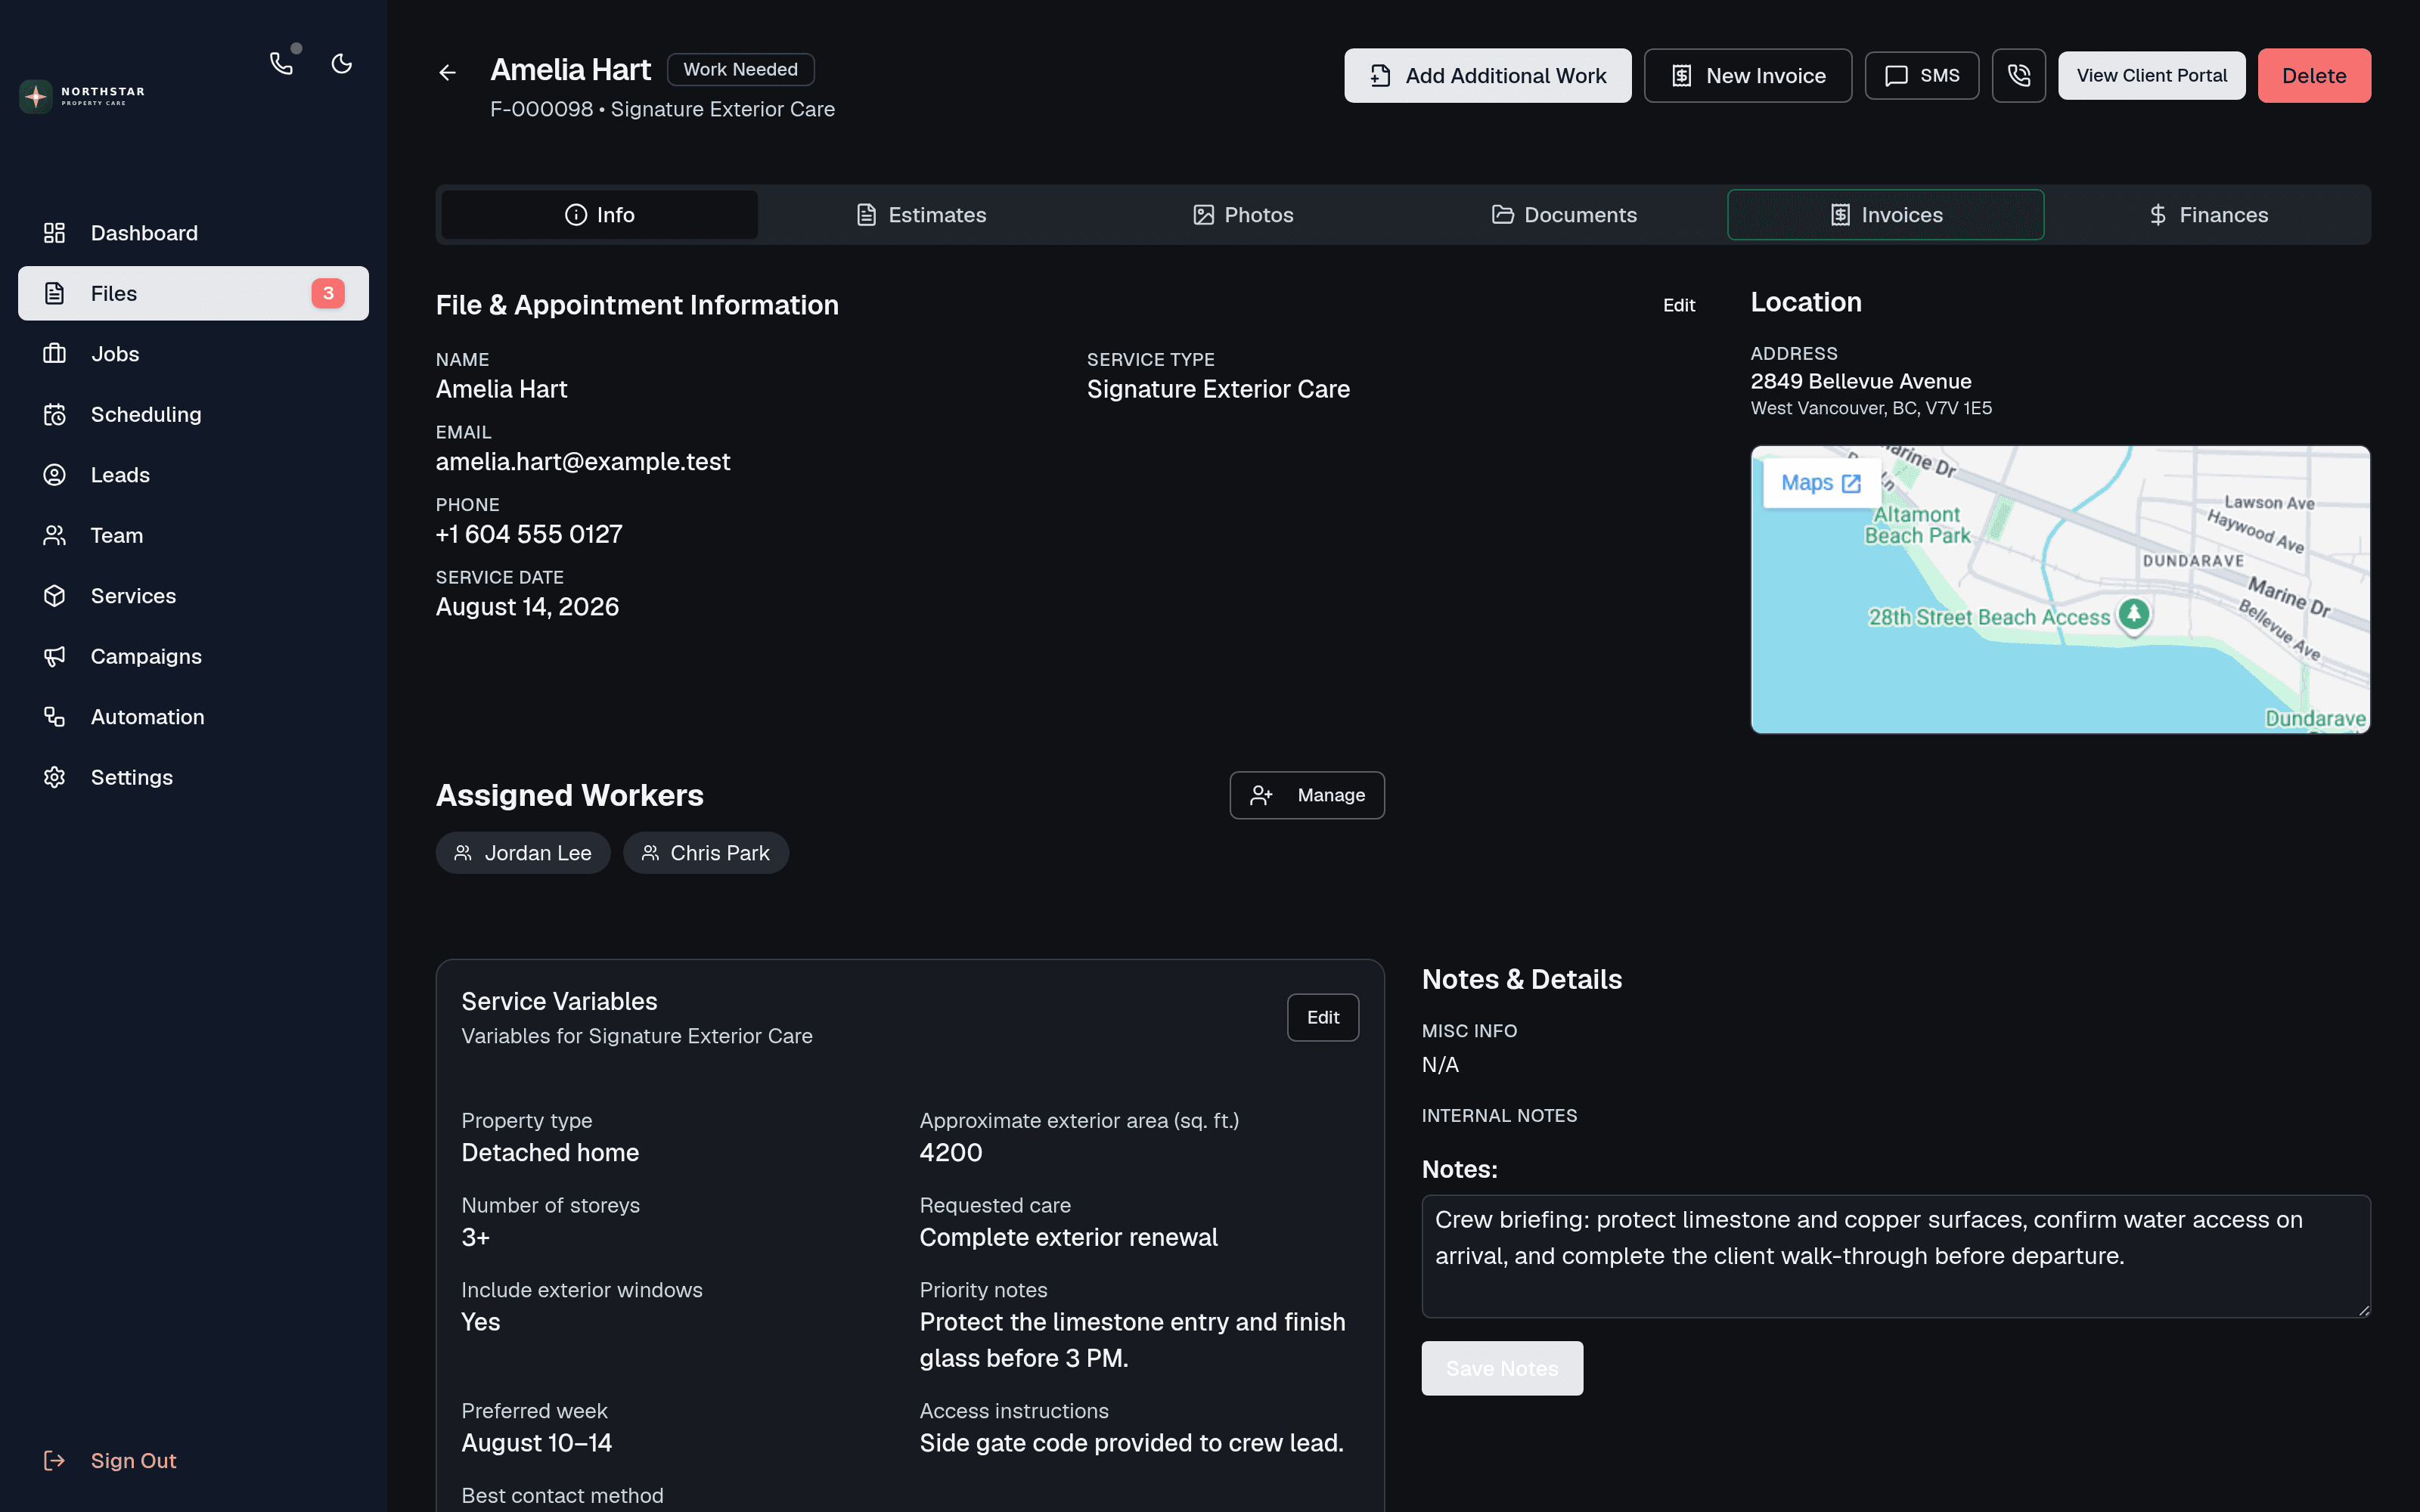Open the Photos tab
Viewport: 2420px width, 1512px height.
pos(1242,215)
